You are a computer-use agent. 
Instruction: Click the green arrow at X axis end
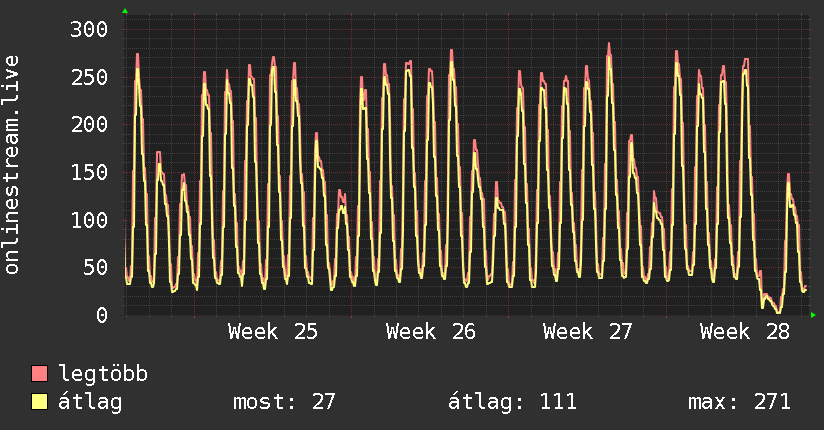point(813,315)
